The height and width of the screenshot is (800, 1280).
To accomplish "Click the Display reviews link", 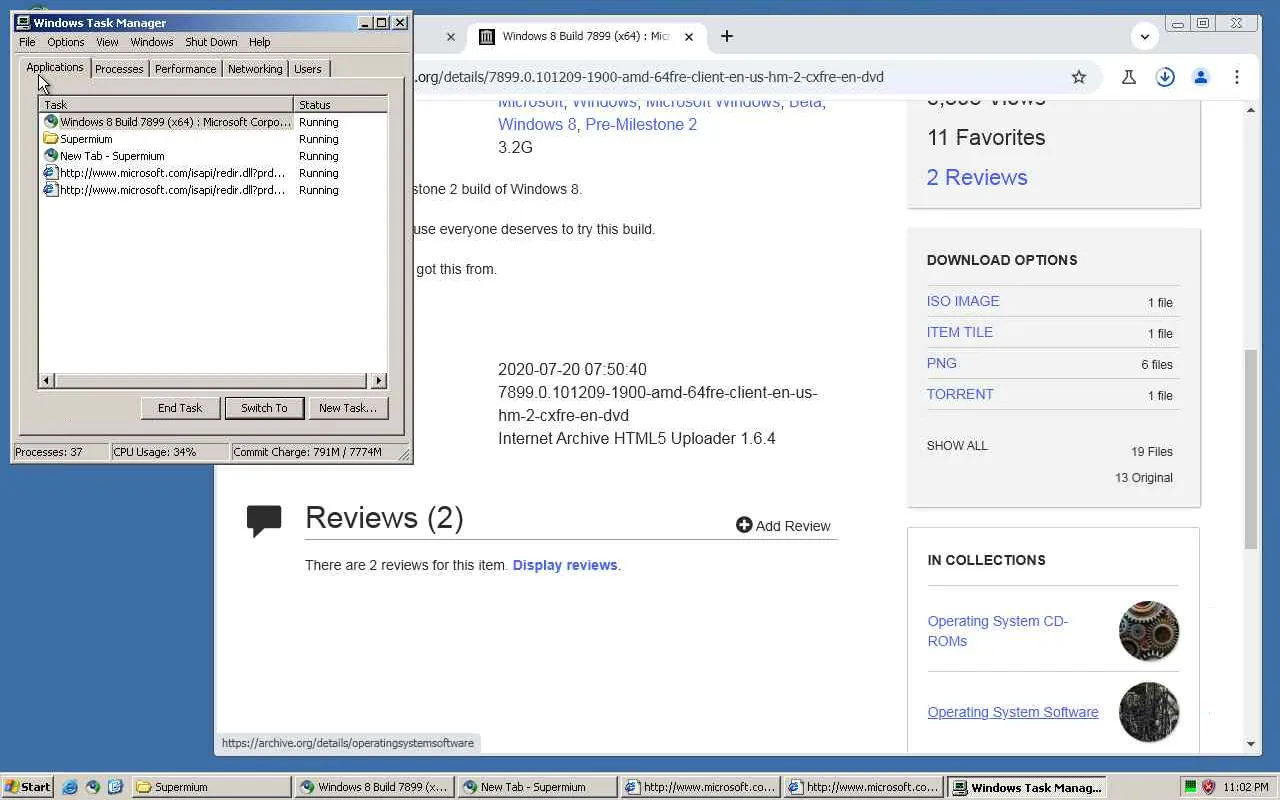I will click(x=565, y=565).
